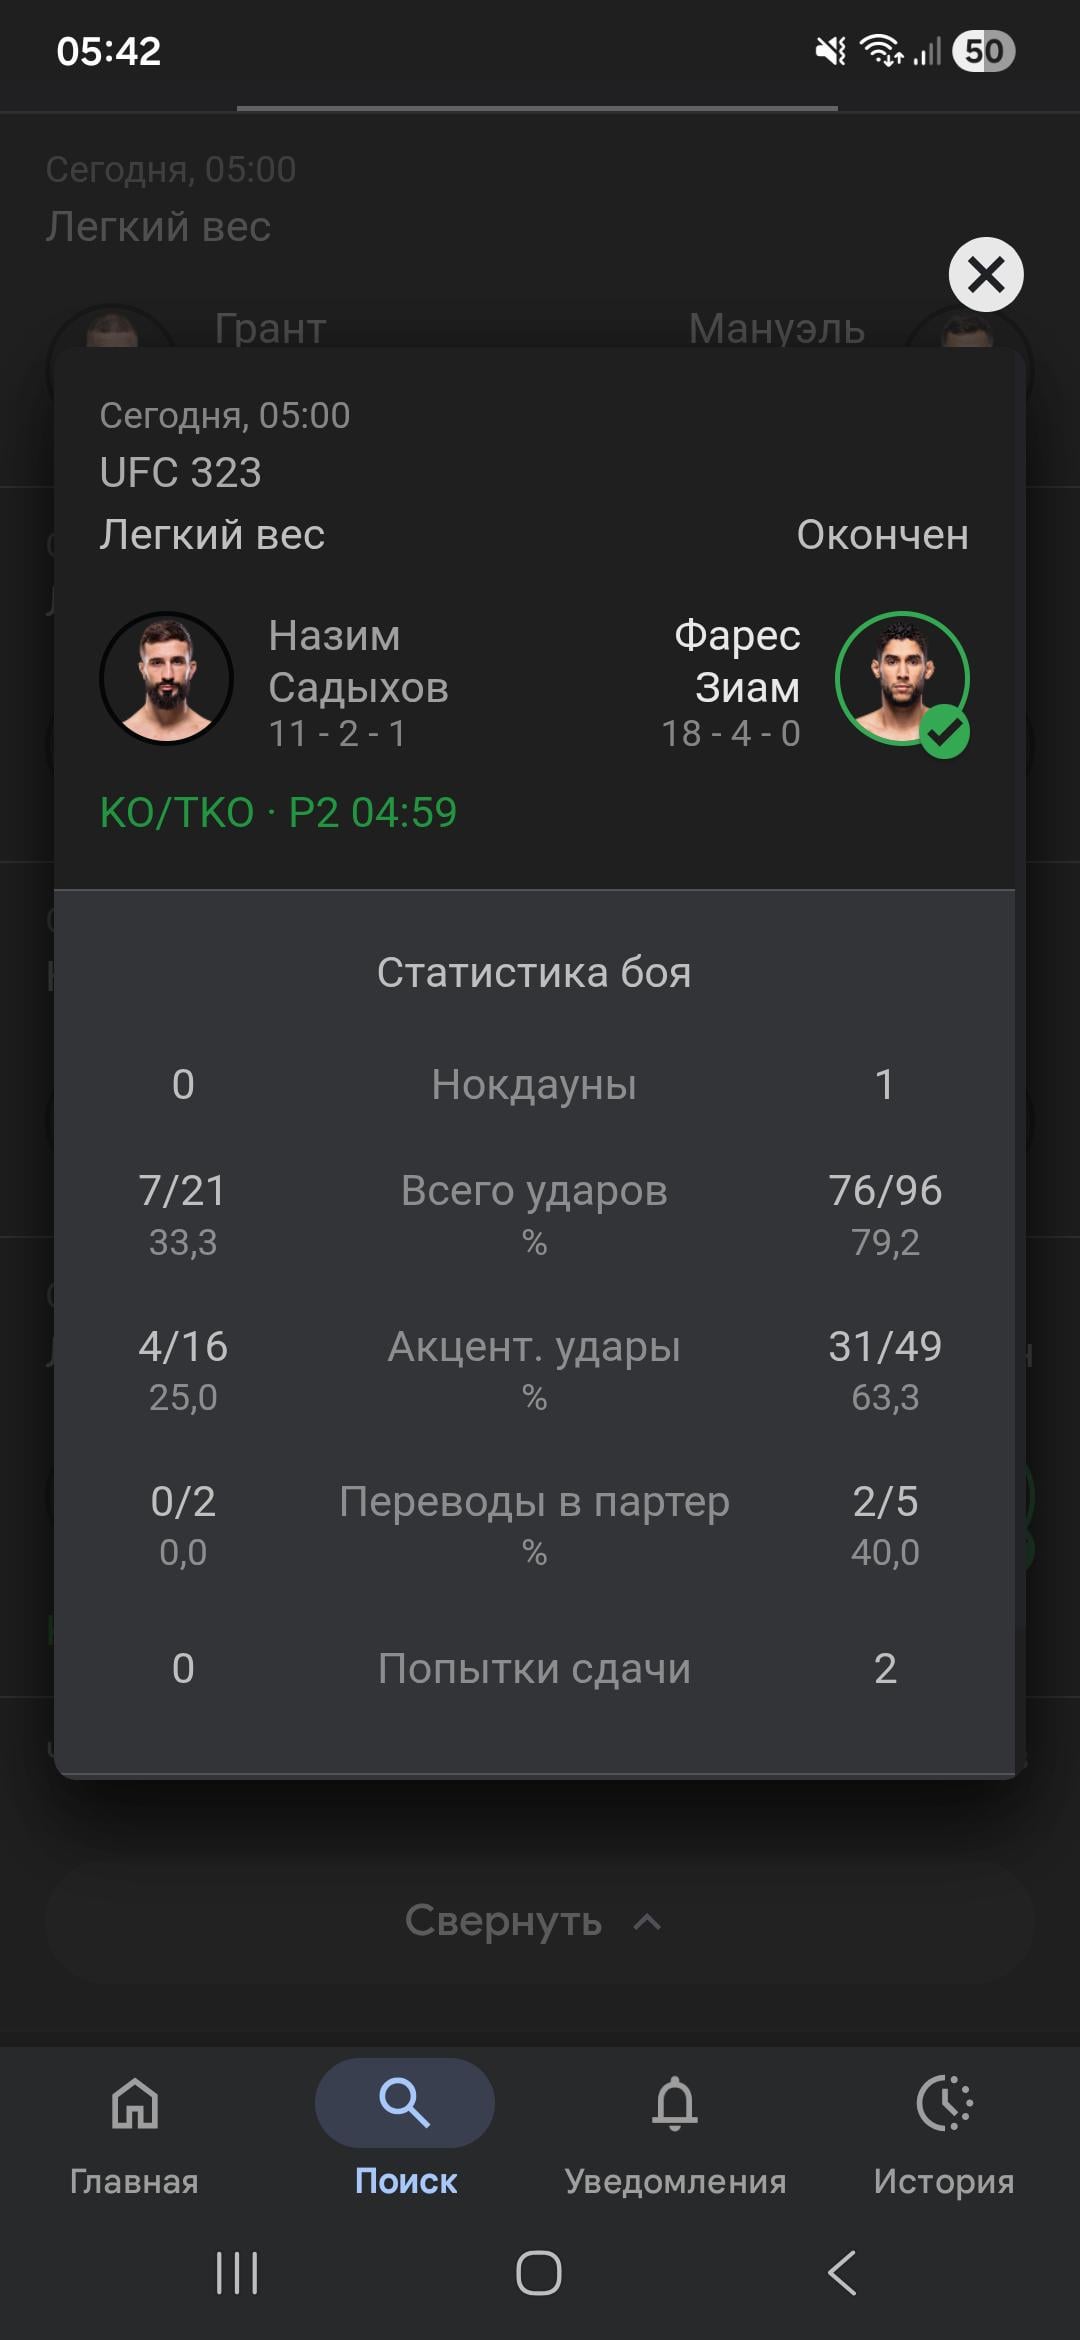Tap the Статистика боя section header
This screenshot has height=2340, width=1080.
[534, 972]
